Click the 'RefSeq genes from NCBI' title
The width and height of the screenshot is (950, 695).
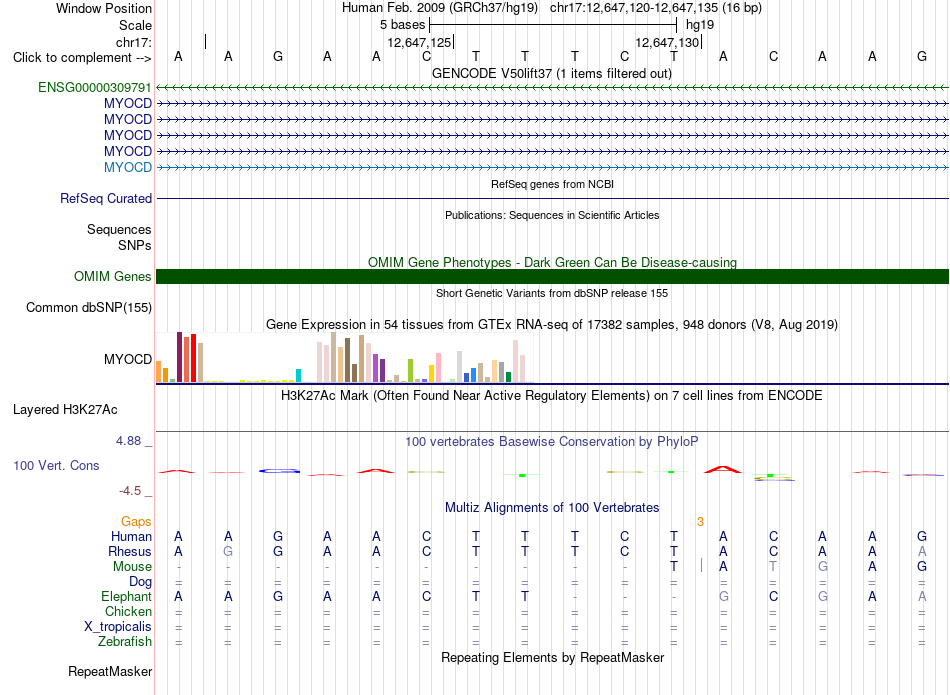tap(552, 184)
